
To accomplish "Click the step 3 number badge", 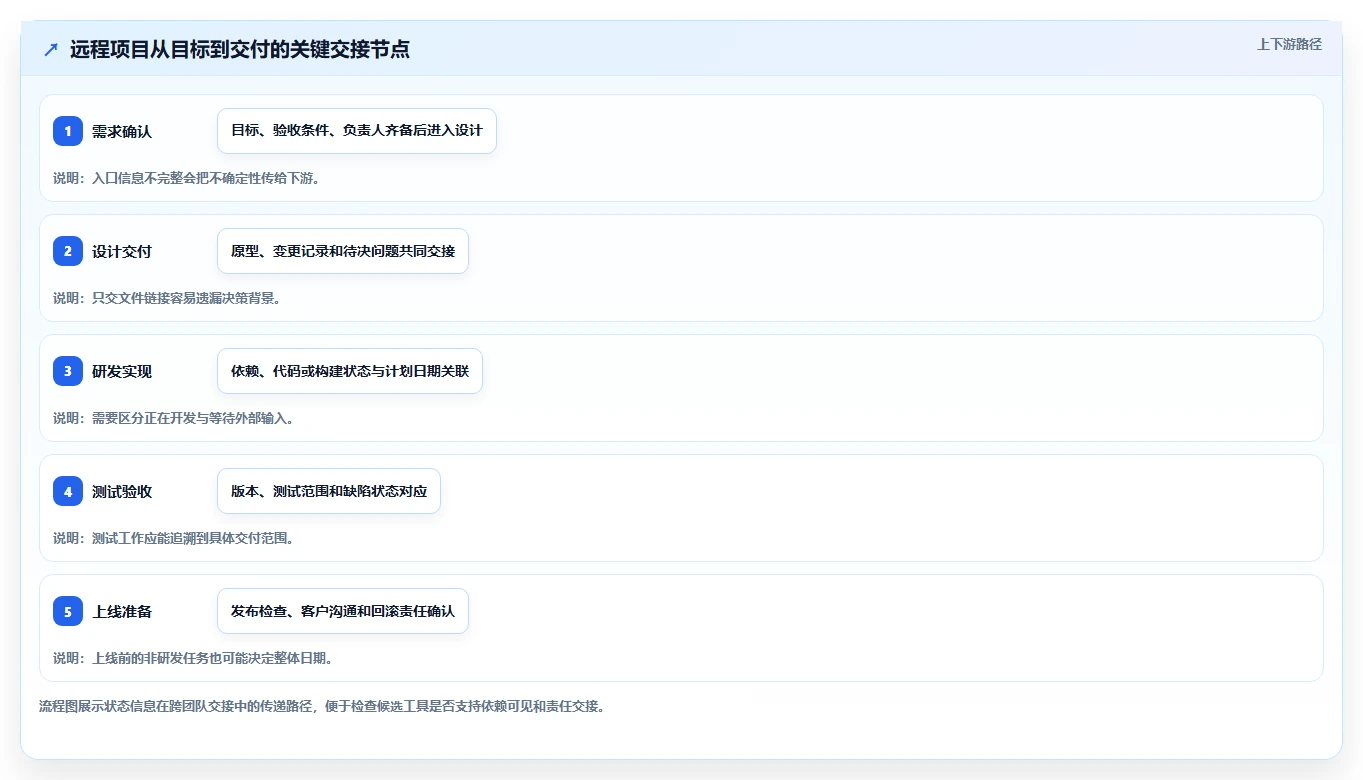I will coord(68,371).
